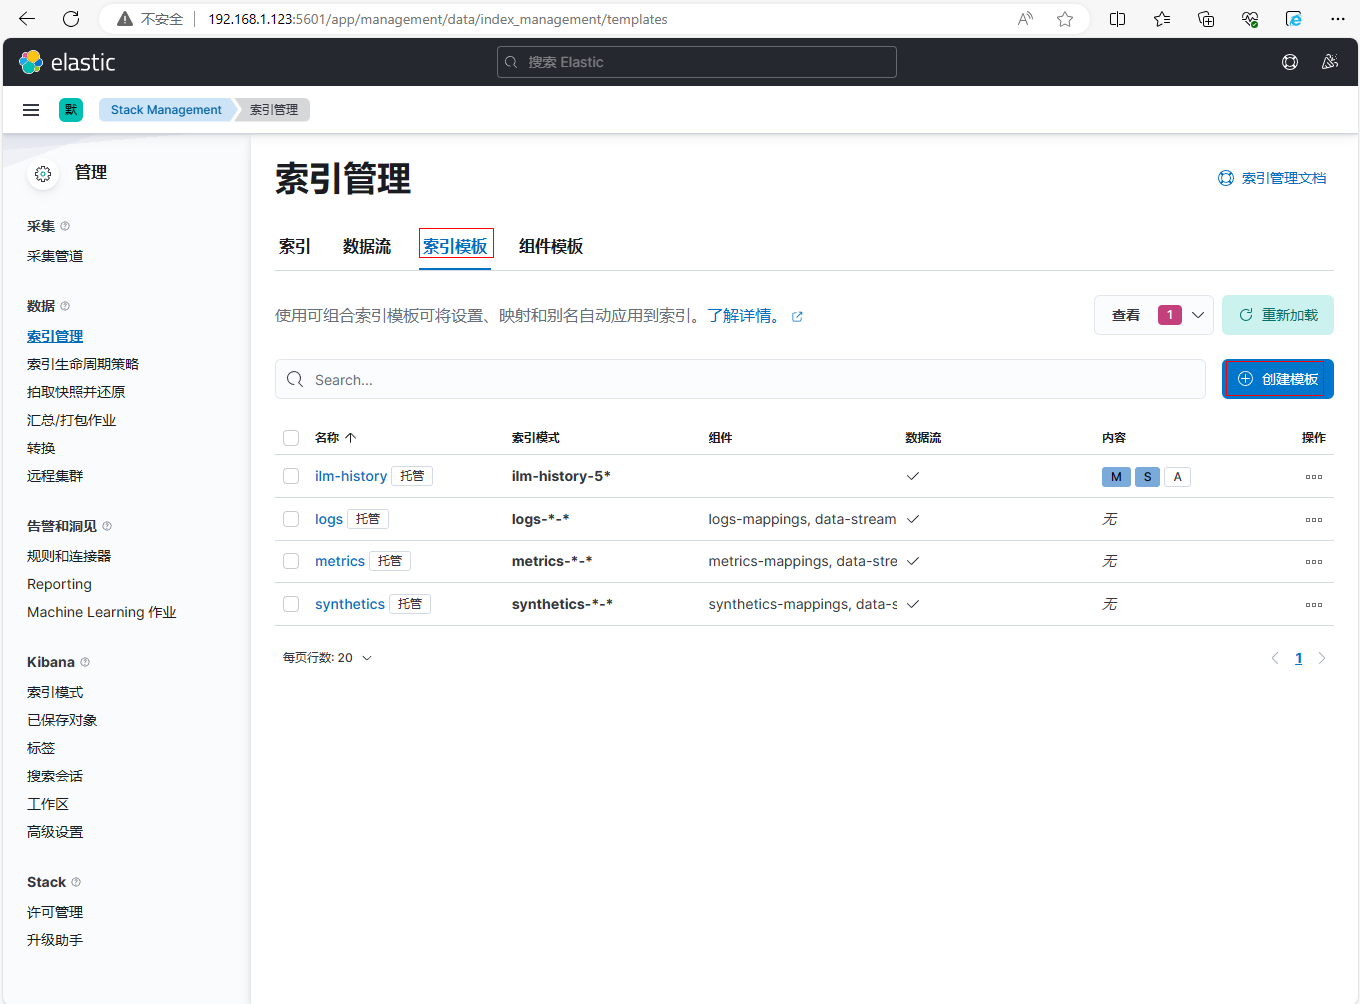Click the 创建模板 button

tap(1278, 379)
